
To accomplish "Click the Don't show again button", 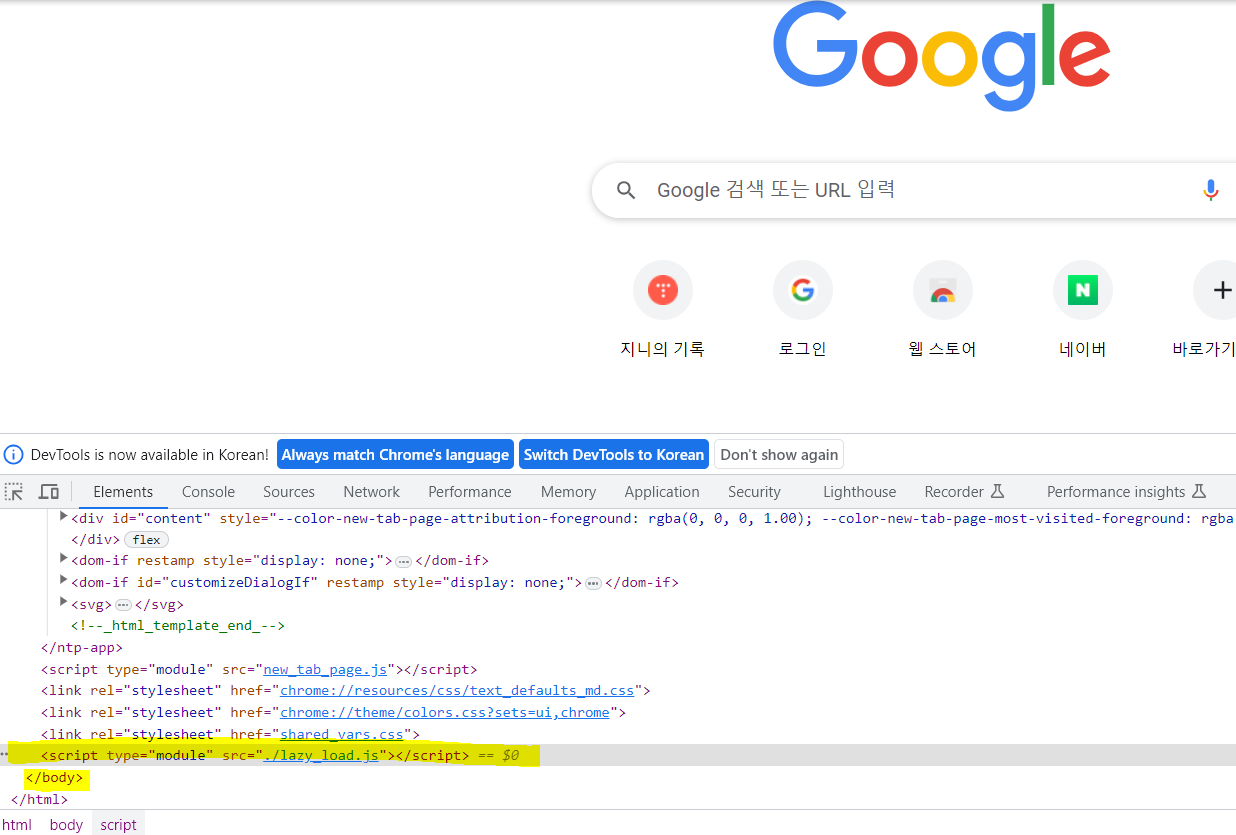I will coord(779,454).
